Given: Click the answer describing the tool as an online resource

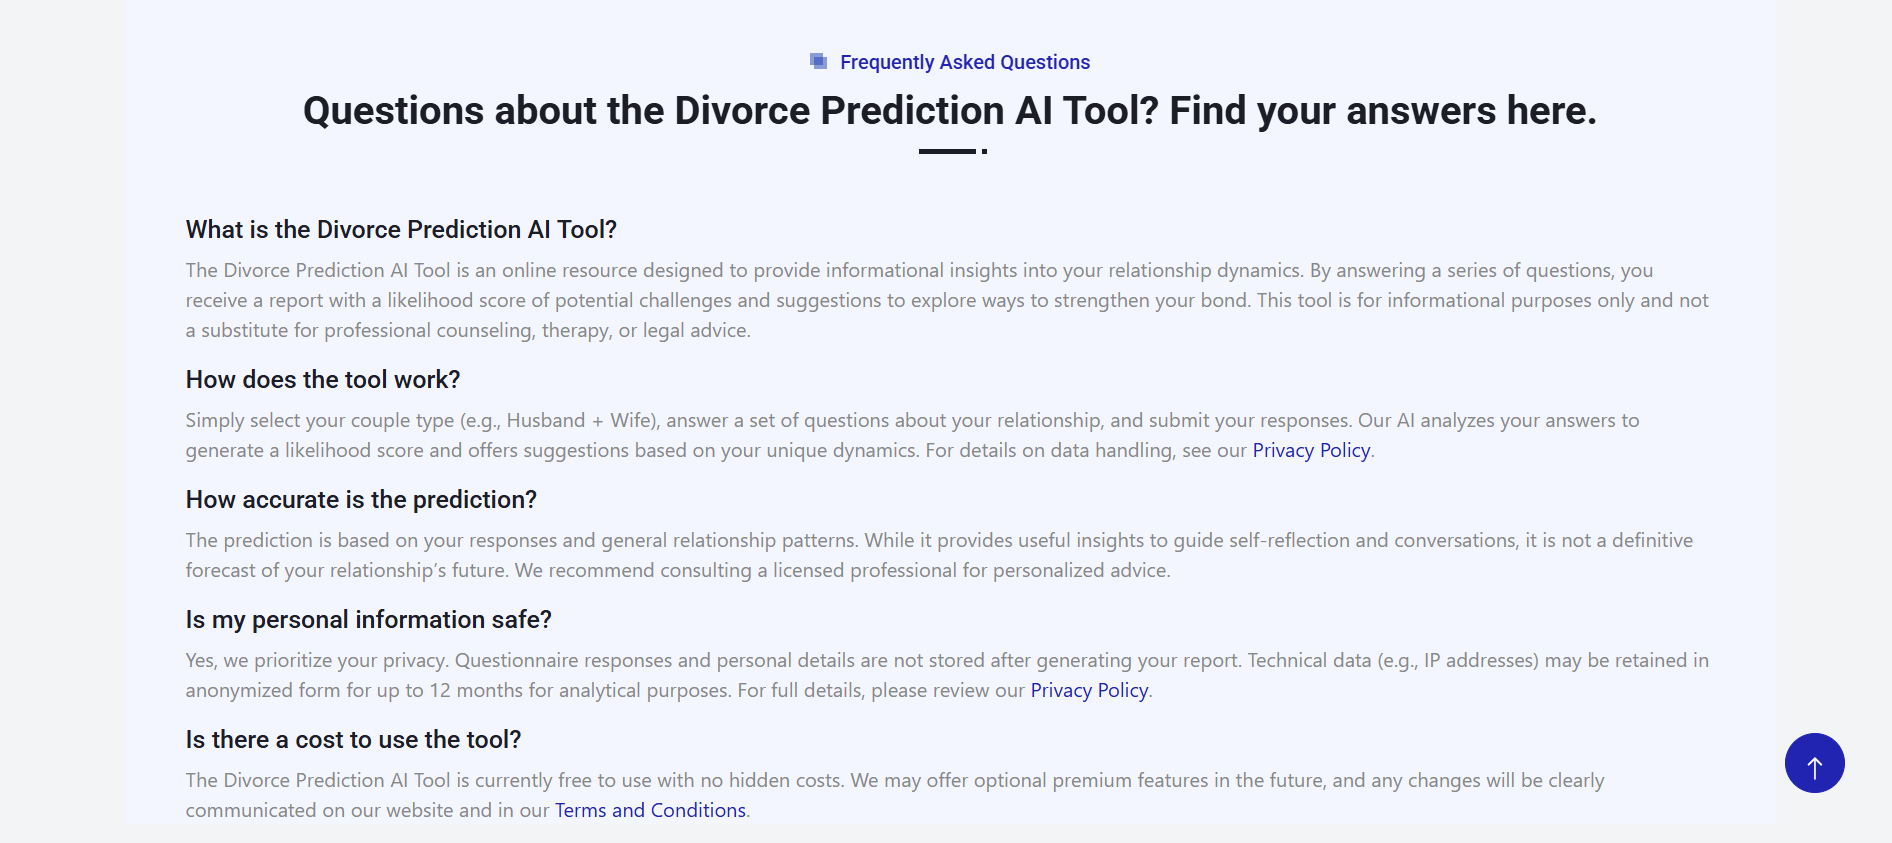Looking at the screenshot, I should coord(946,300).
